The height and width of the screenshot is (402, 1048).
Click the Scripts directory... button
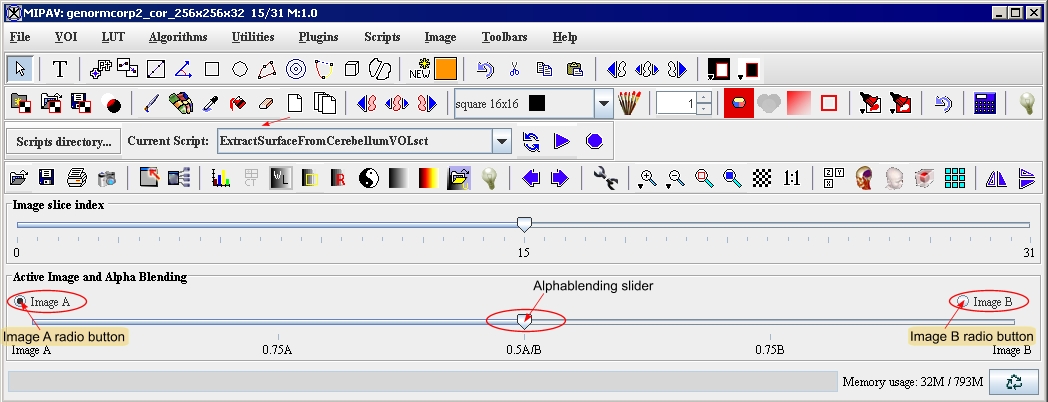[x=63, y=141]
